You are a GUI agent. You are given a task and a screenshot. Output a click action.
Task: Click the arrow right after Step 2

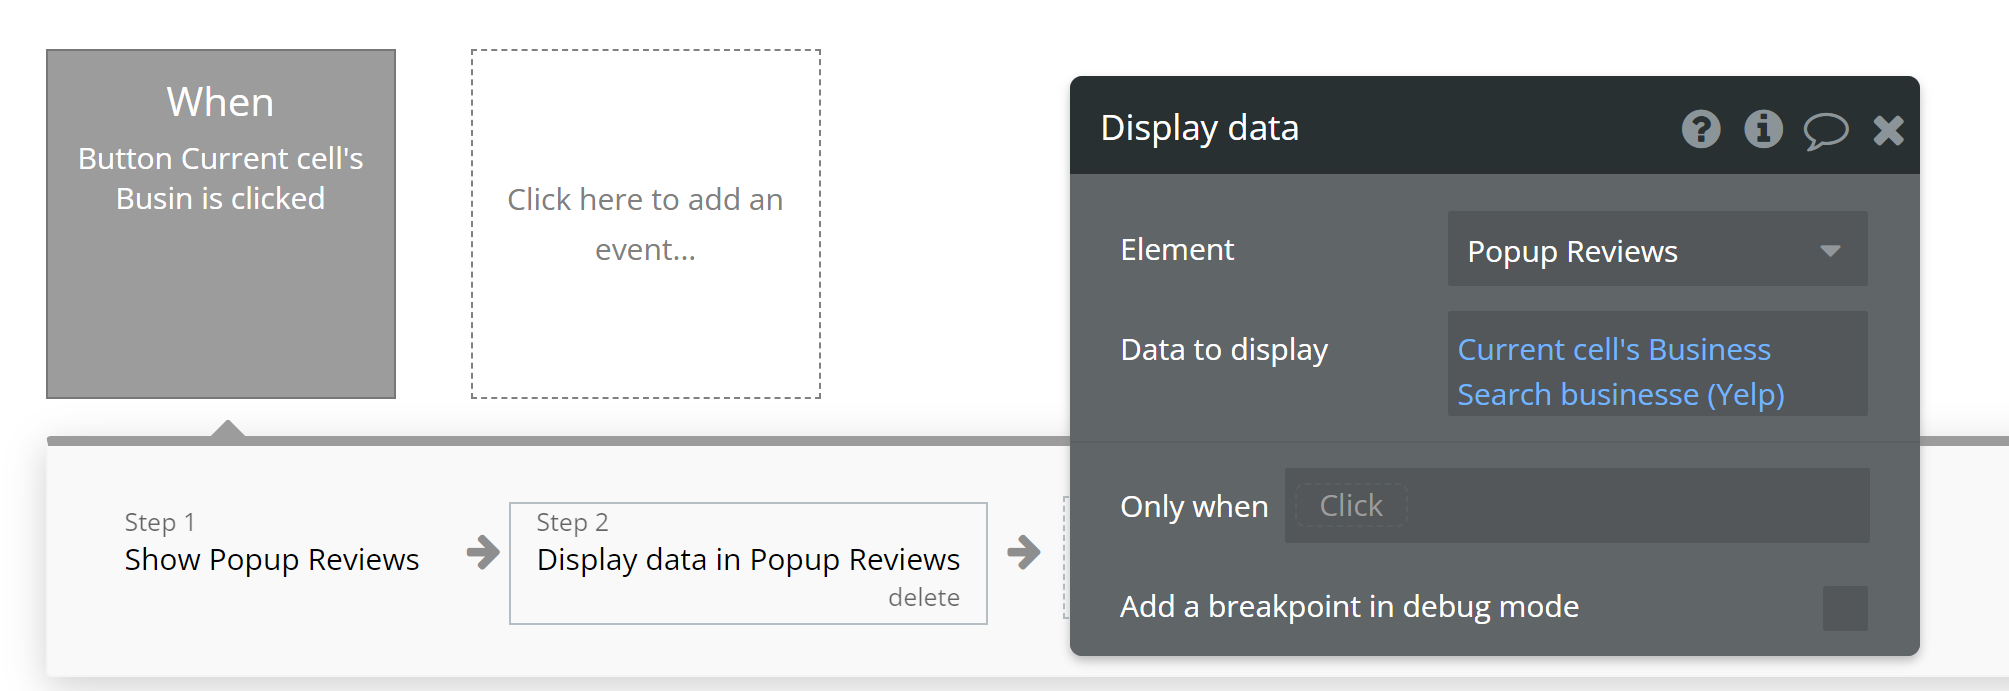coord(1023,552)
